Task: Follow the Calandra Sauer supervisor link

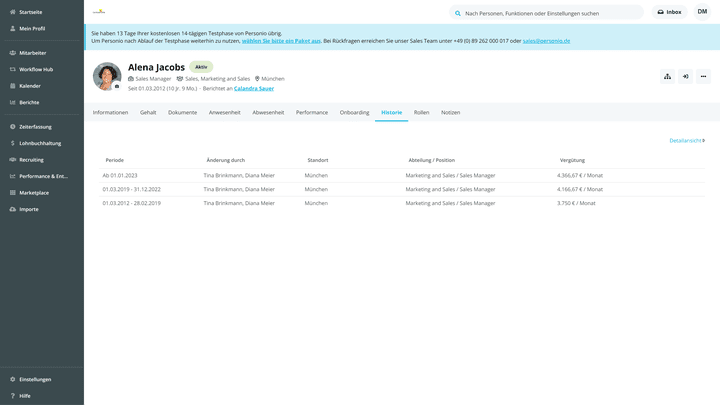Action: point(254,88)
